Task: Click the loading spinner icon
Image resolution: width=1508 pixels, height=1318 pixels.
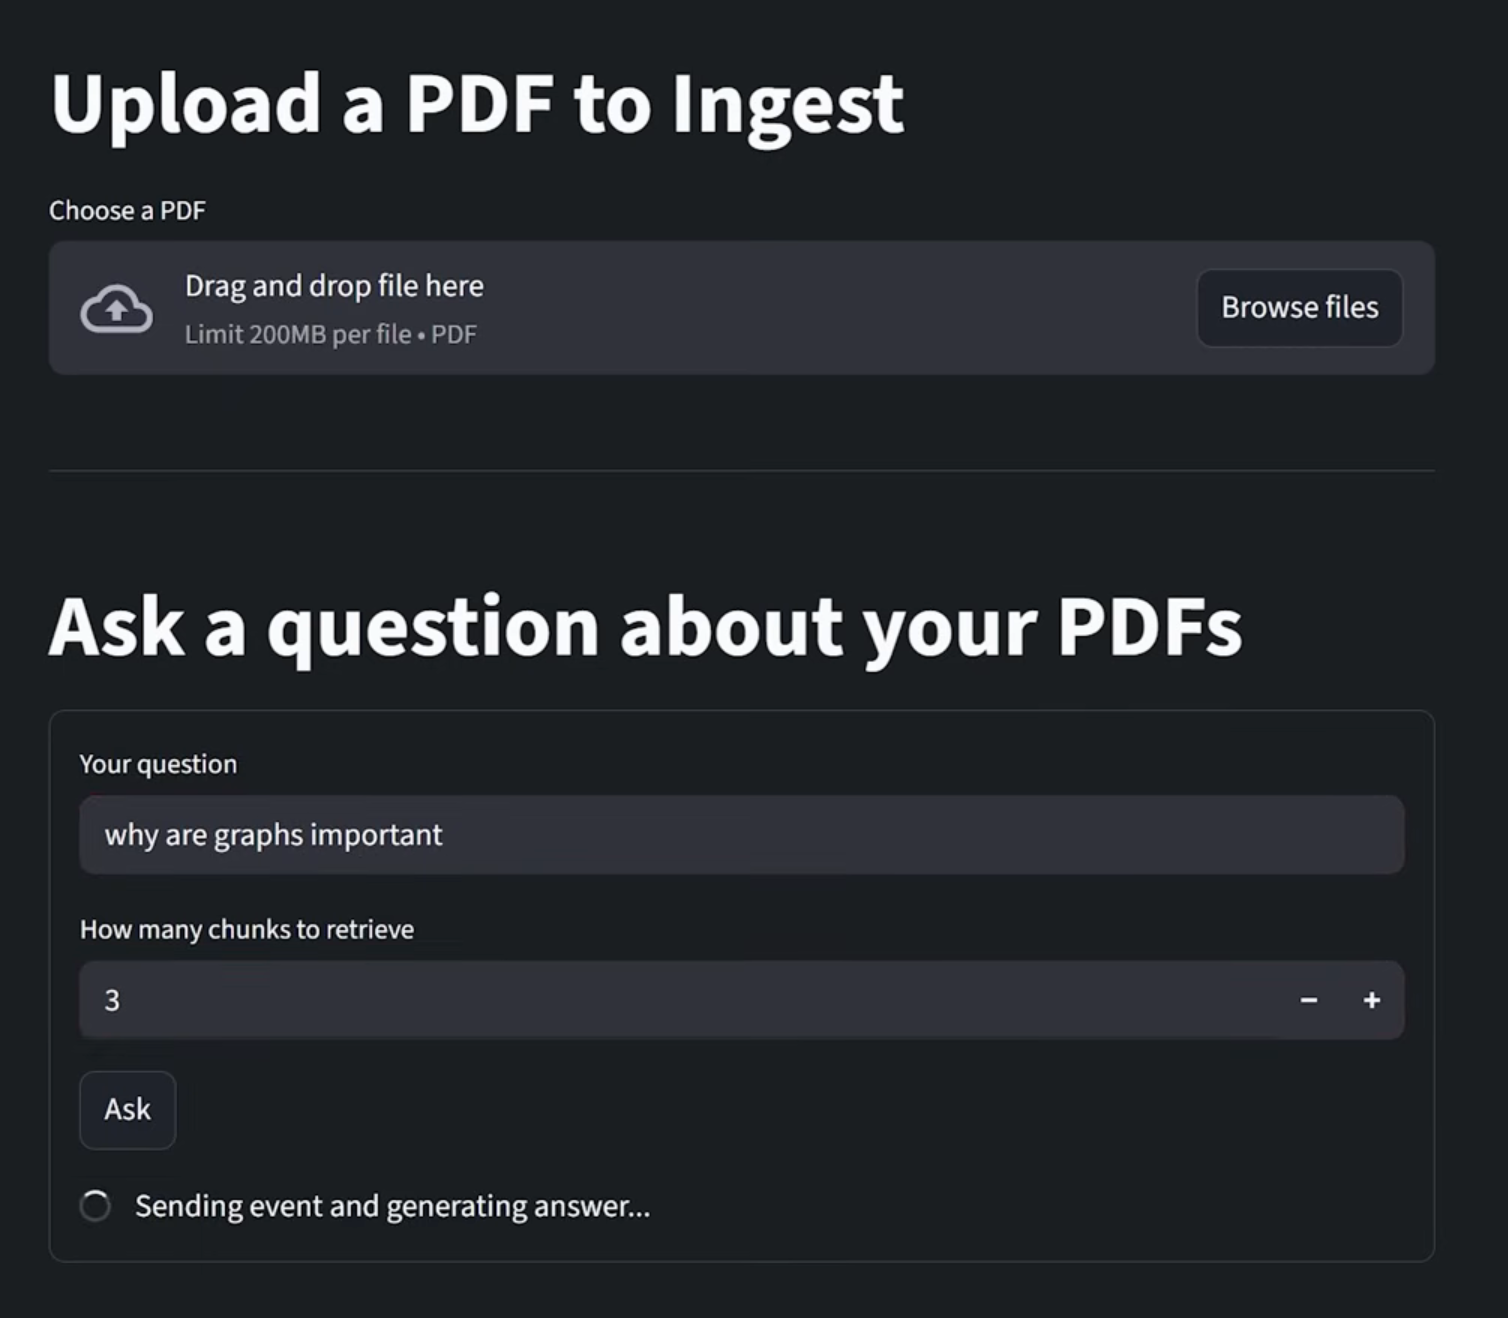Action: click(x=96, y=1206)
